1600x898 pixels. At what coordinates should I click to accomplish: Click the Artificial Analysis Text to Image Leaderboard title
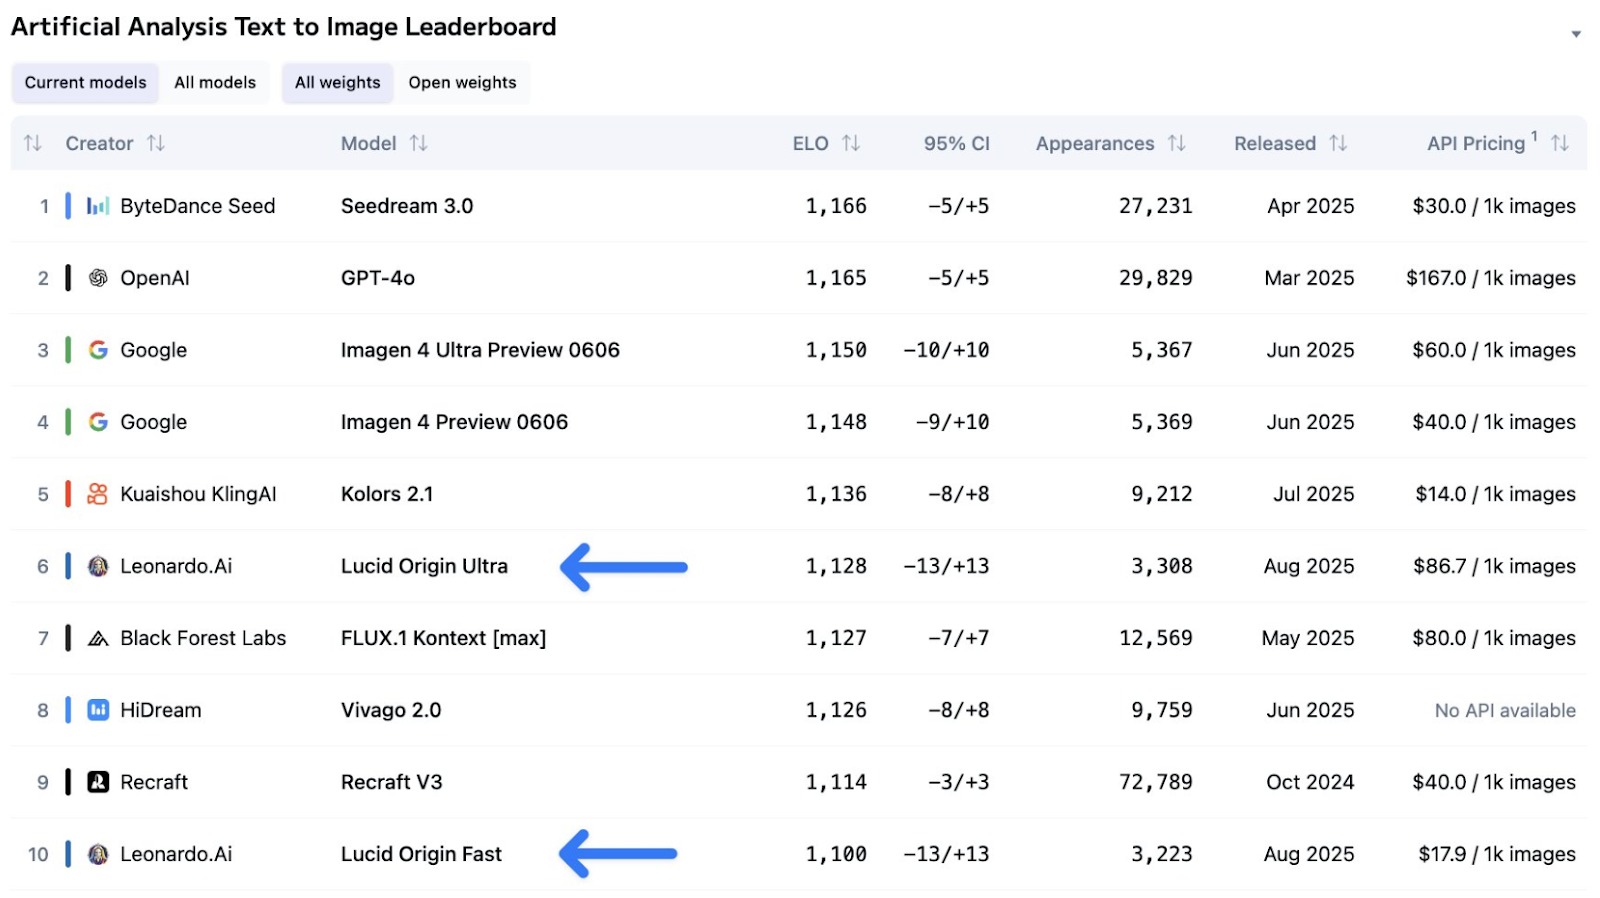pyautogui.click(x=283, y=27)
